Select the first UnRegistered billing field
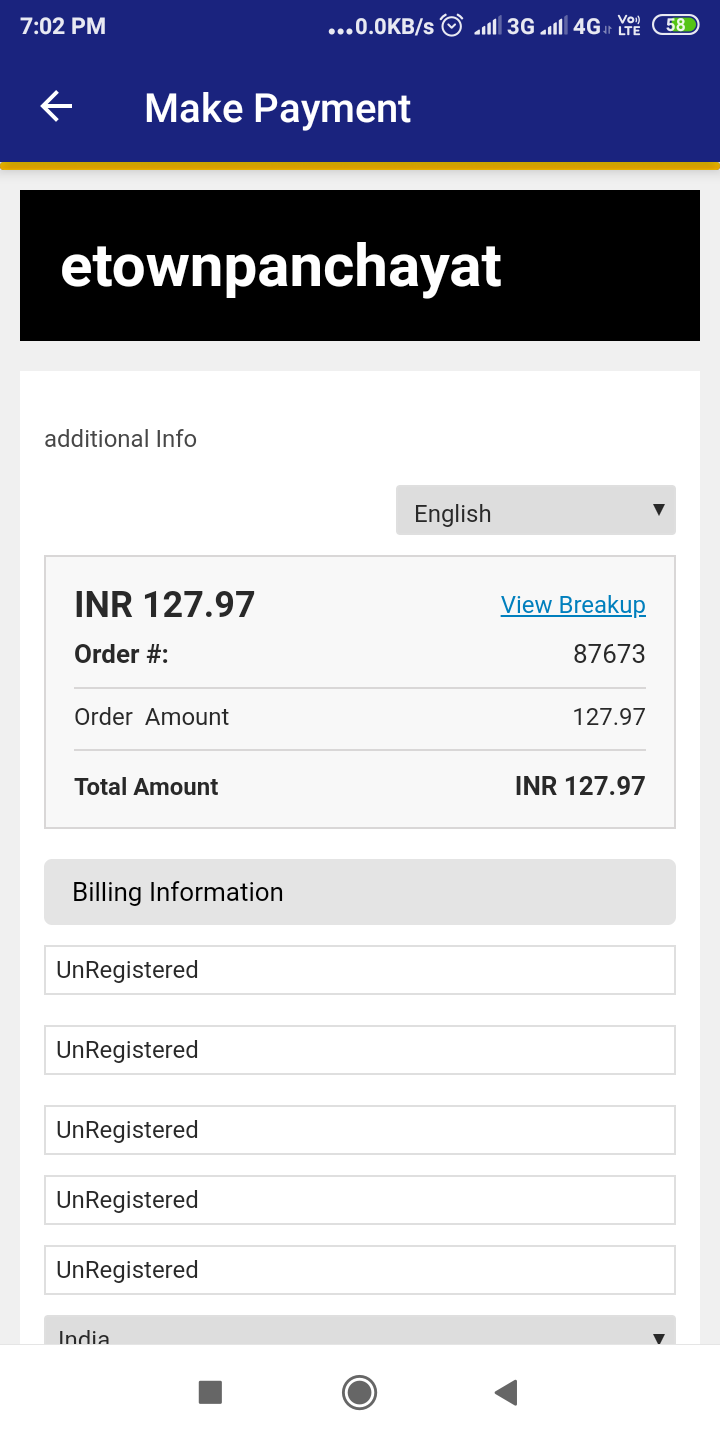 click(x=360, y=970)
